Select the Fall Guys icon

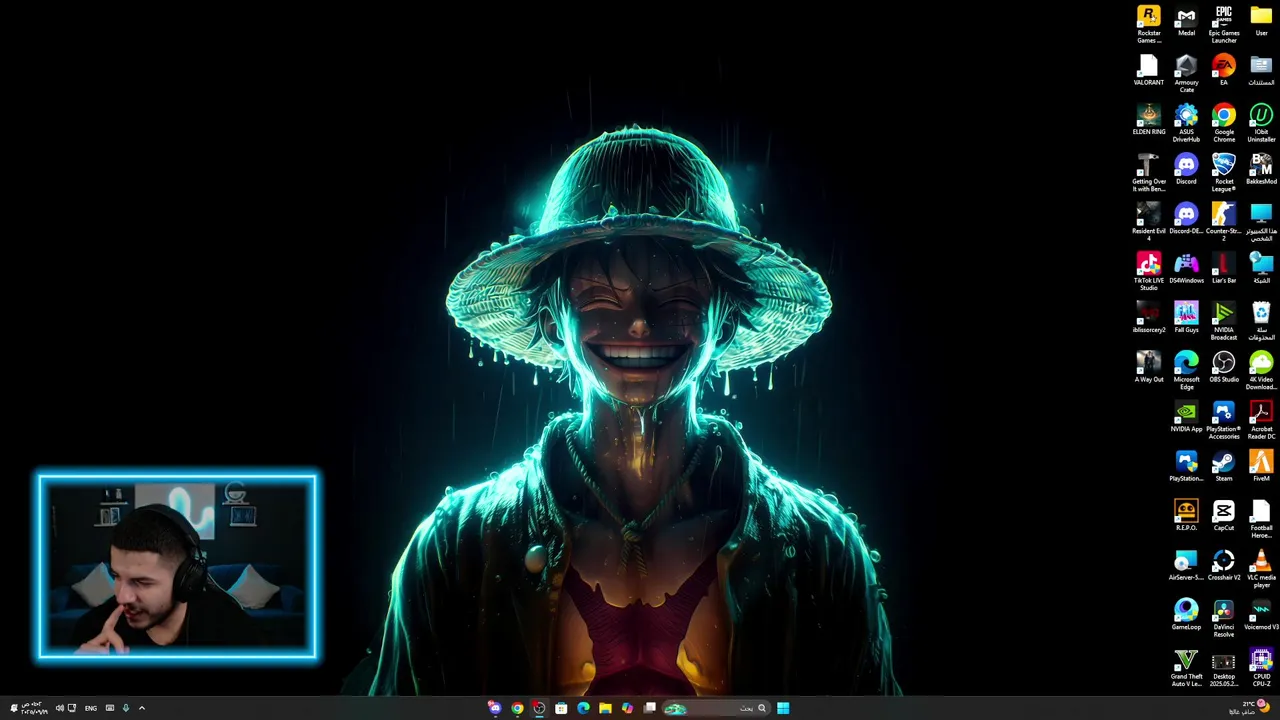point(1186,318)
